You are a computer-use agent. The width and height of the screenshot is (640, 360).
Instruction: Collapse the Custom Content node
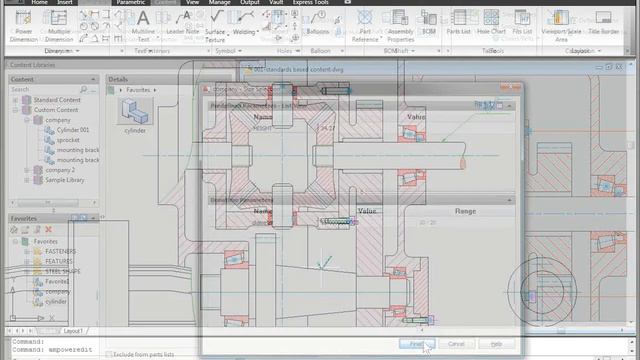(15, 110)
